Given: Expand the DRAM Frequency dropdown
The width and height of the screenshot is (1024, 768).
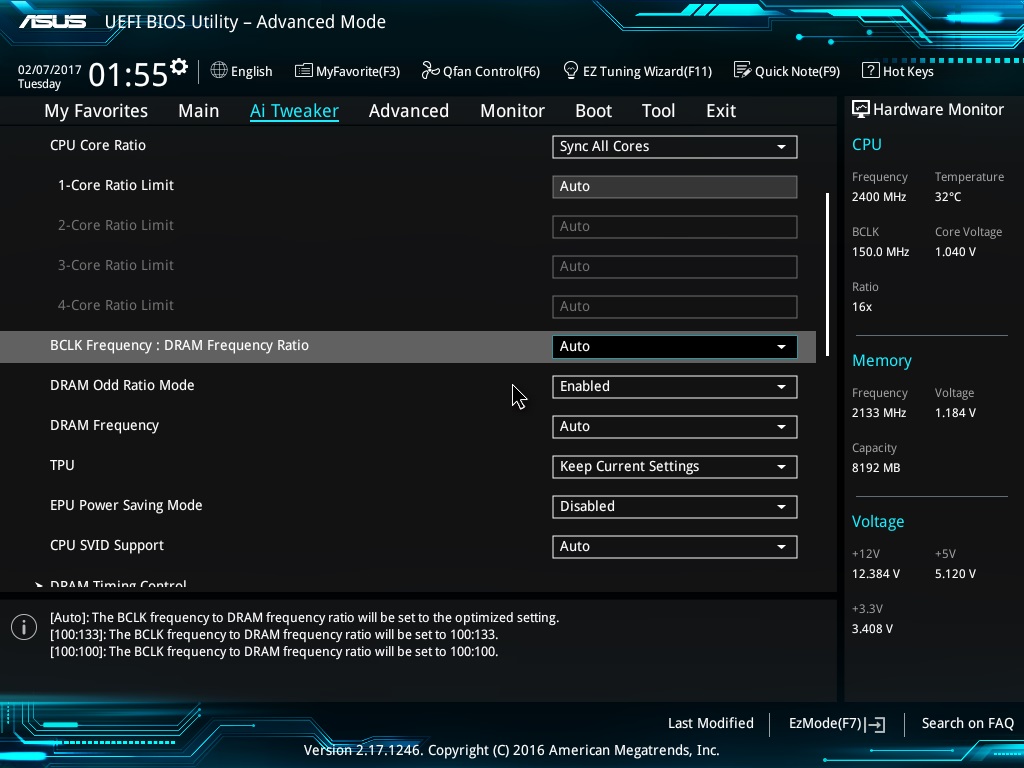Looking at the screenshot, I should (x=675, y=426).
